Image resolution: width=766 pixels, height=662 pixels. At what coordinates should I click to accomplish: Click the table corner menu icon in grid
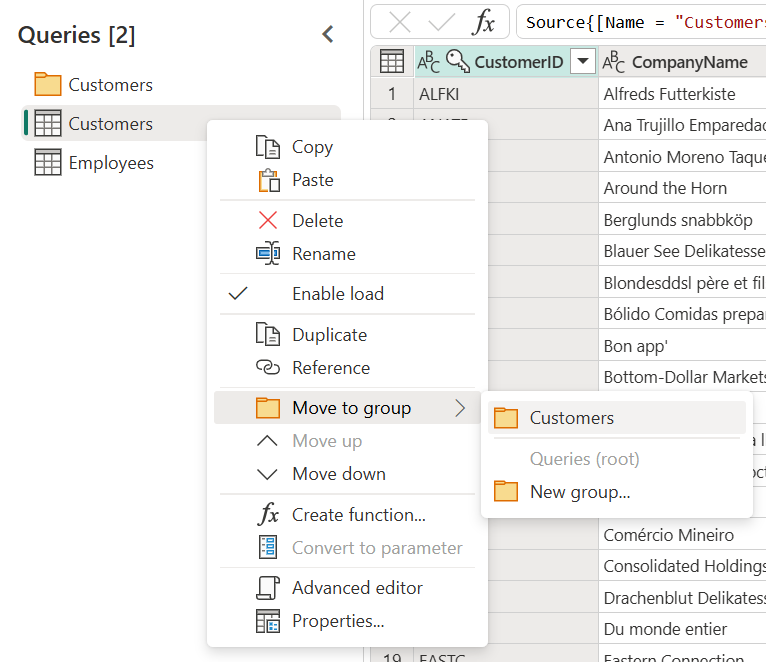(392, 62)
